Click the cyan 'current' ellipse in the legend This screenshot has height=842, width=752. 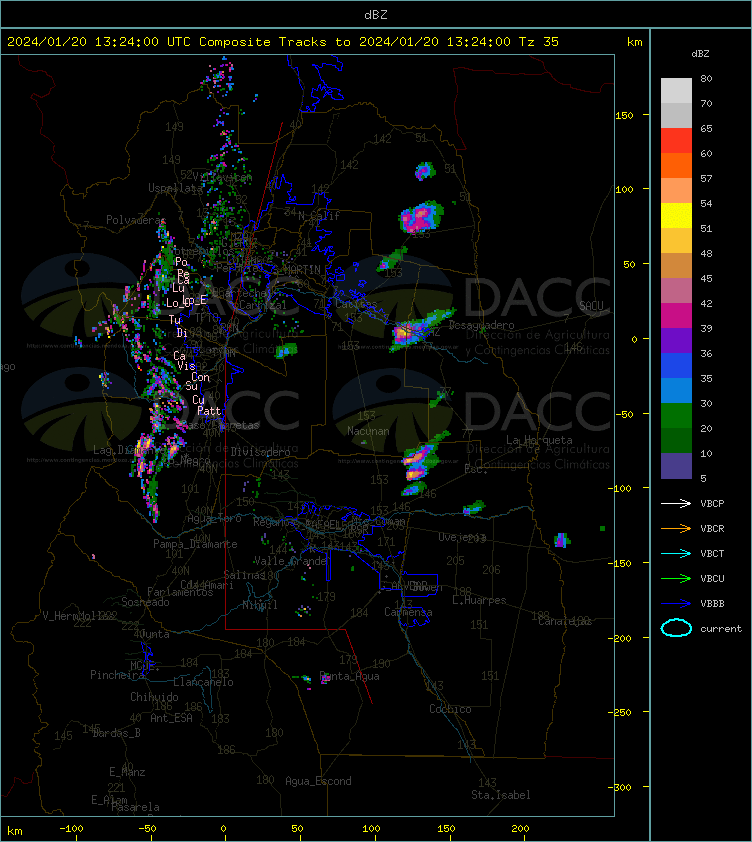tap(676, 628)
